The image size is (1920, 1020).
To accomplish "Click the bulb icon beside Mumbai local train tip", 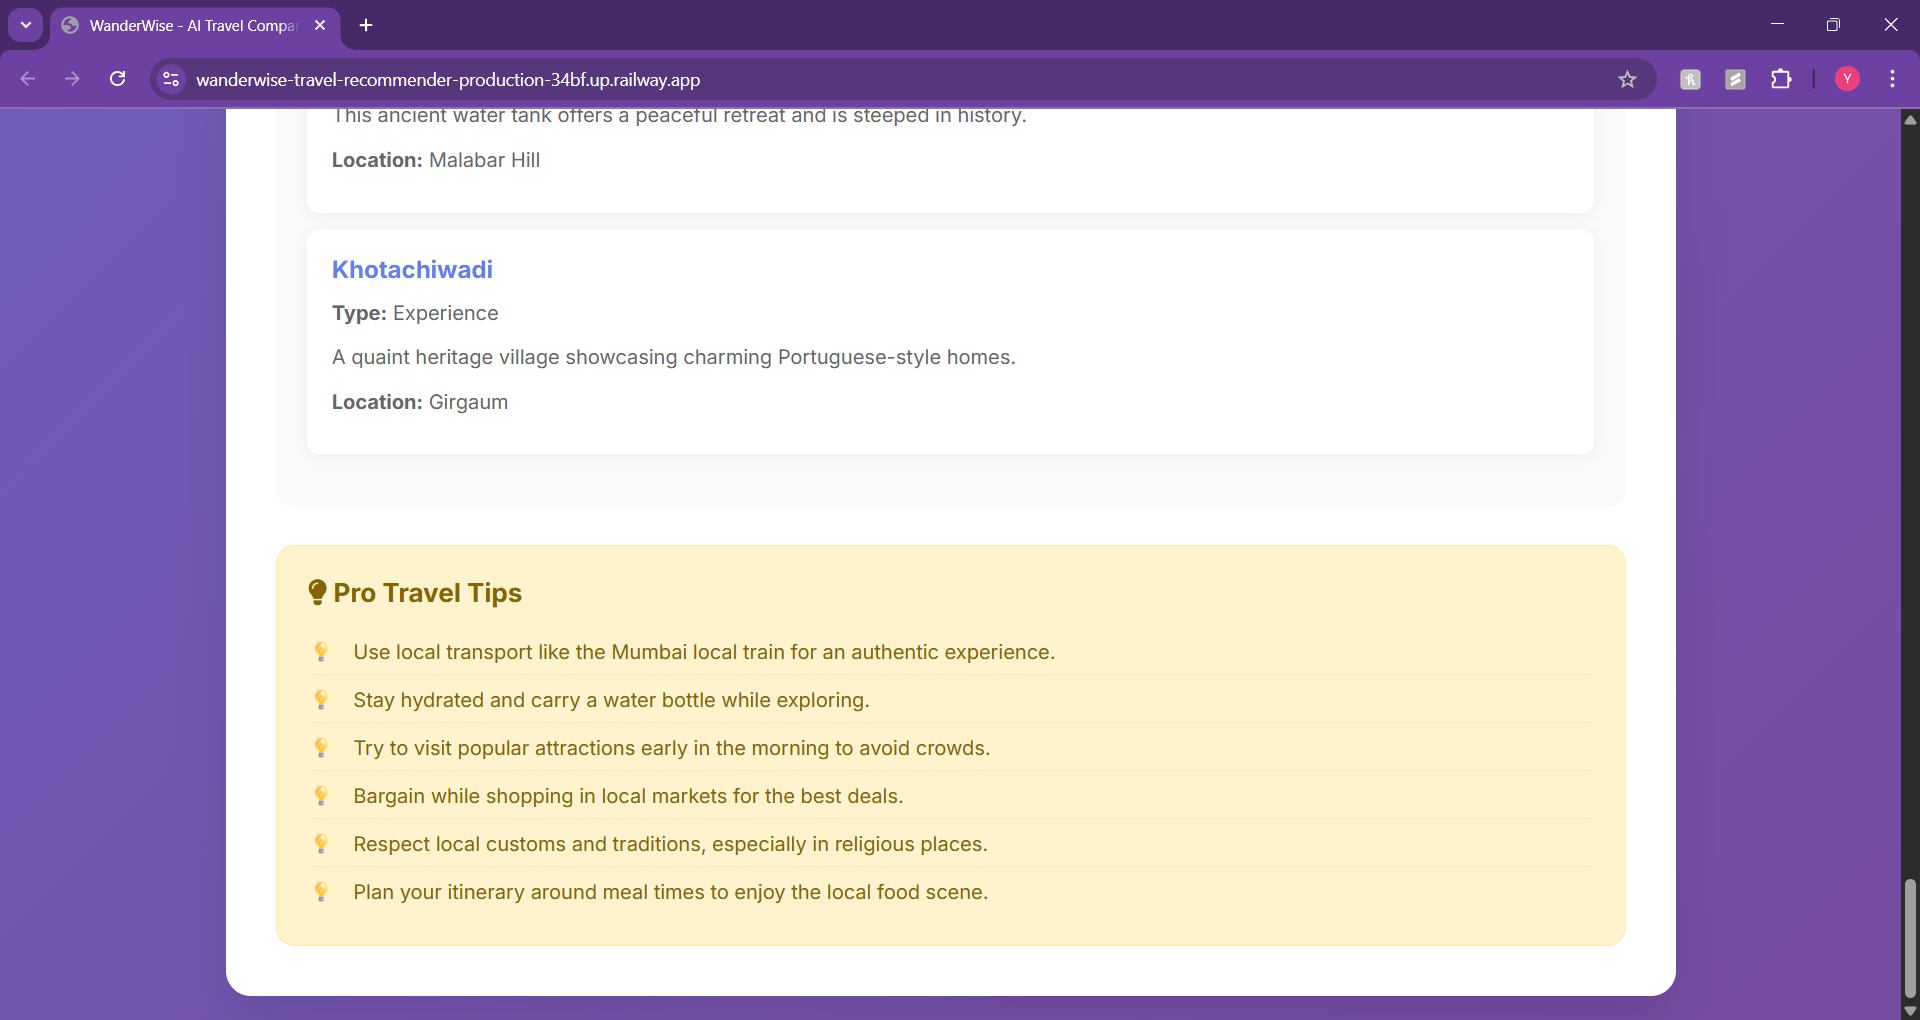I will point(321,652).
